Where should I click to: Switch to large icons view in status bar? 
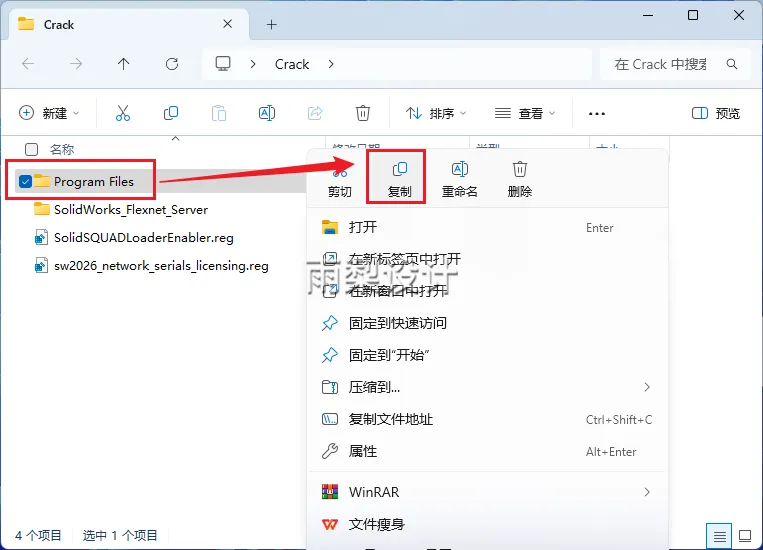pyautogui.click(x=745, y=536)
